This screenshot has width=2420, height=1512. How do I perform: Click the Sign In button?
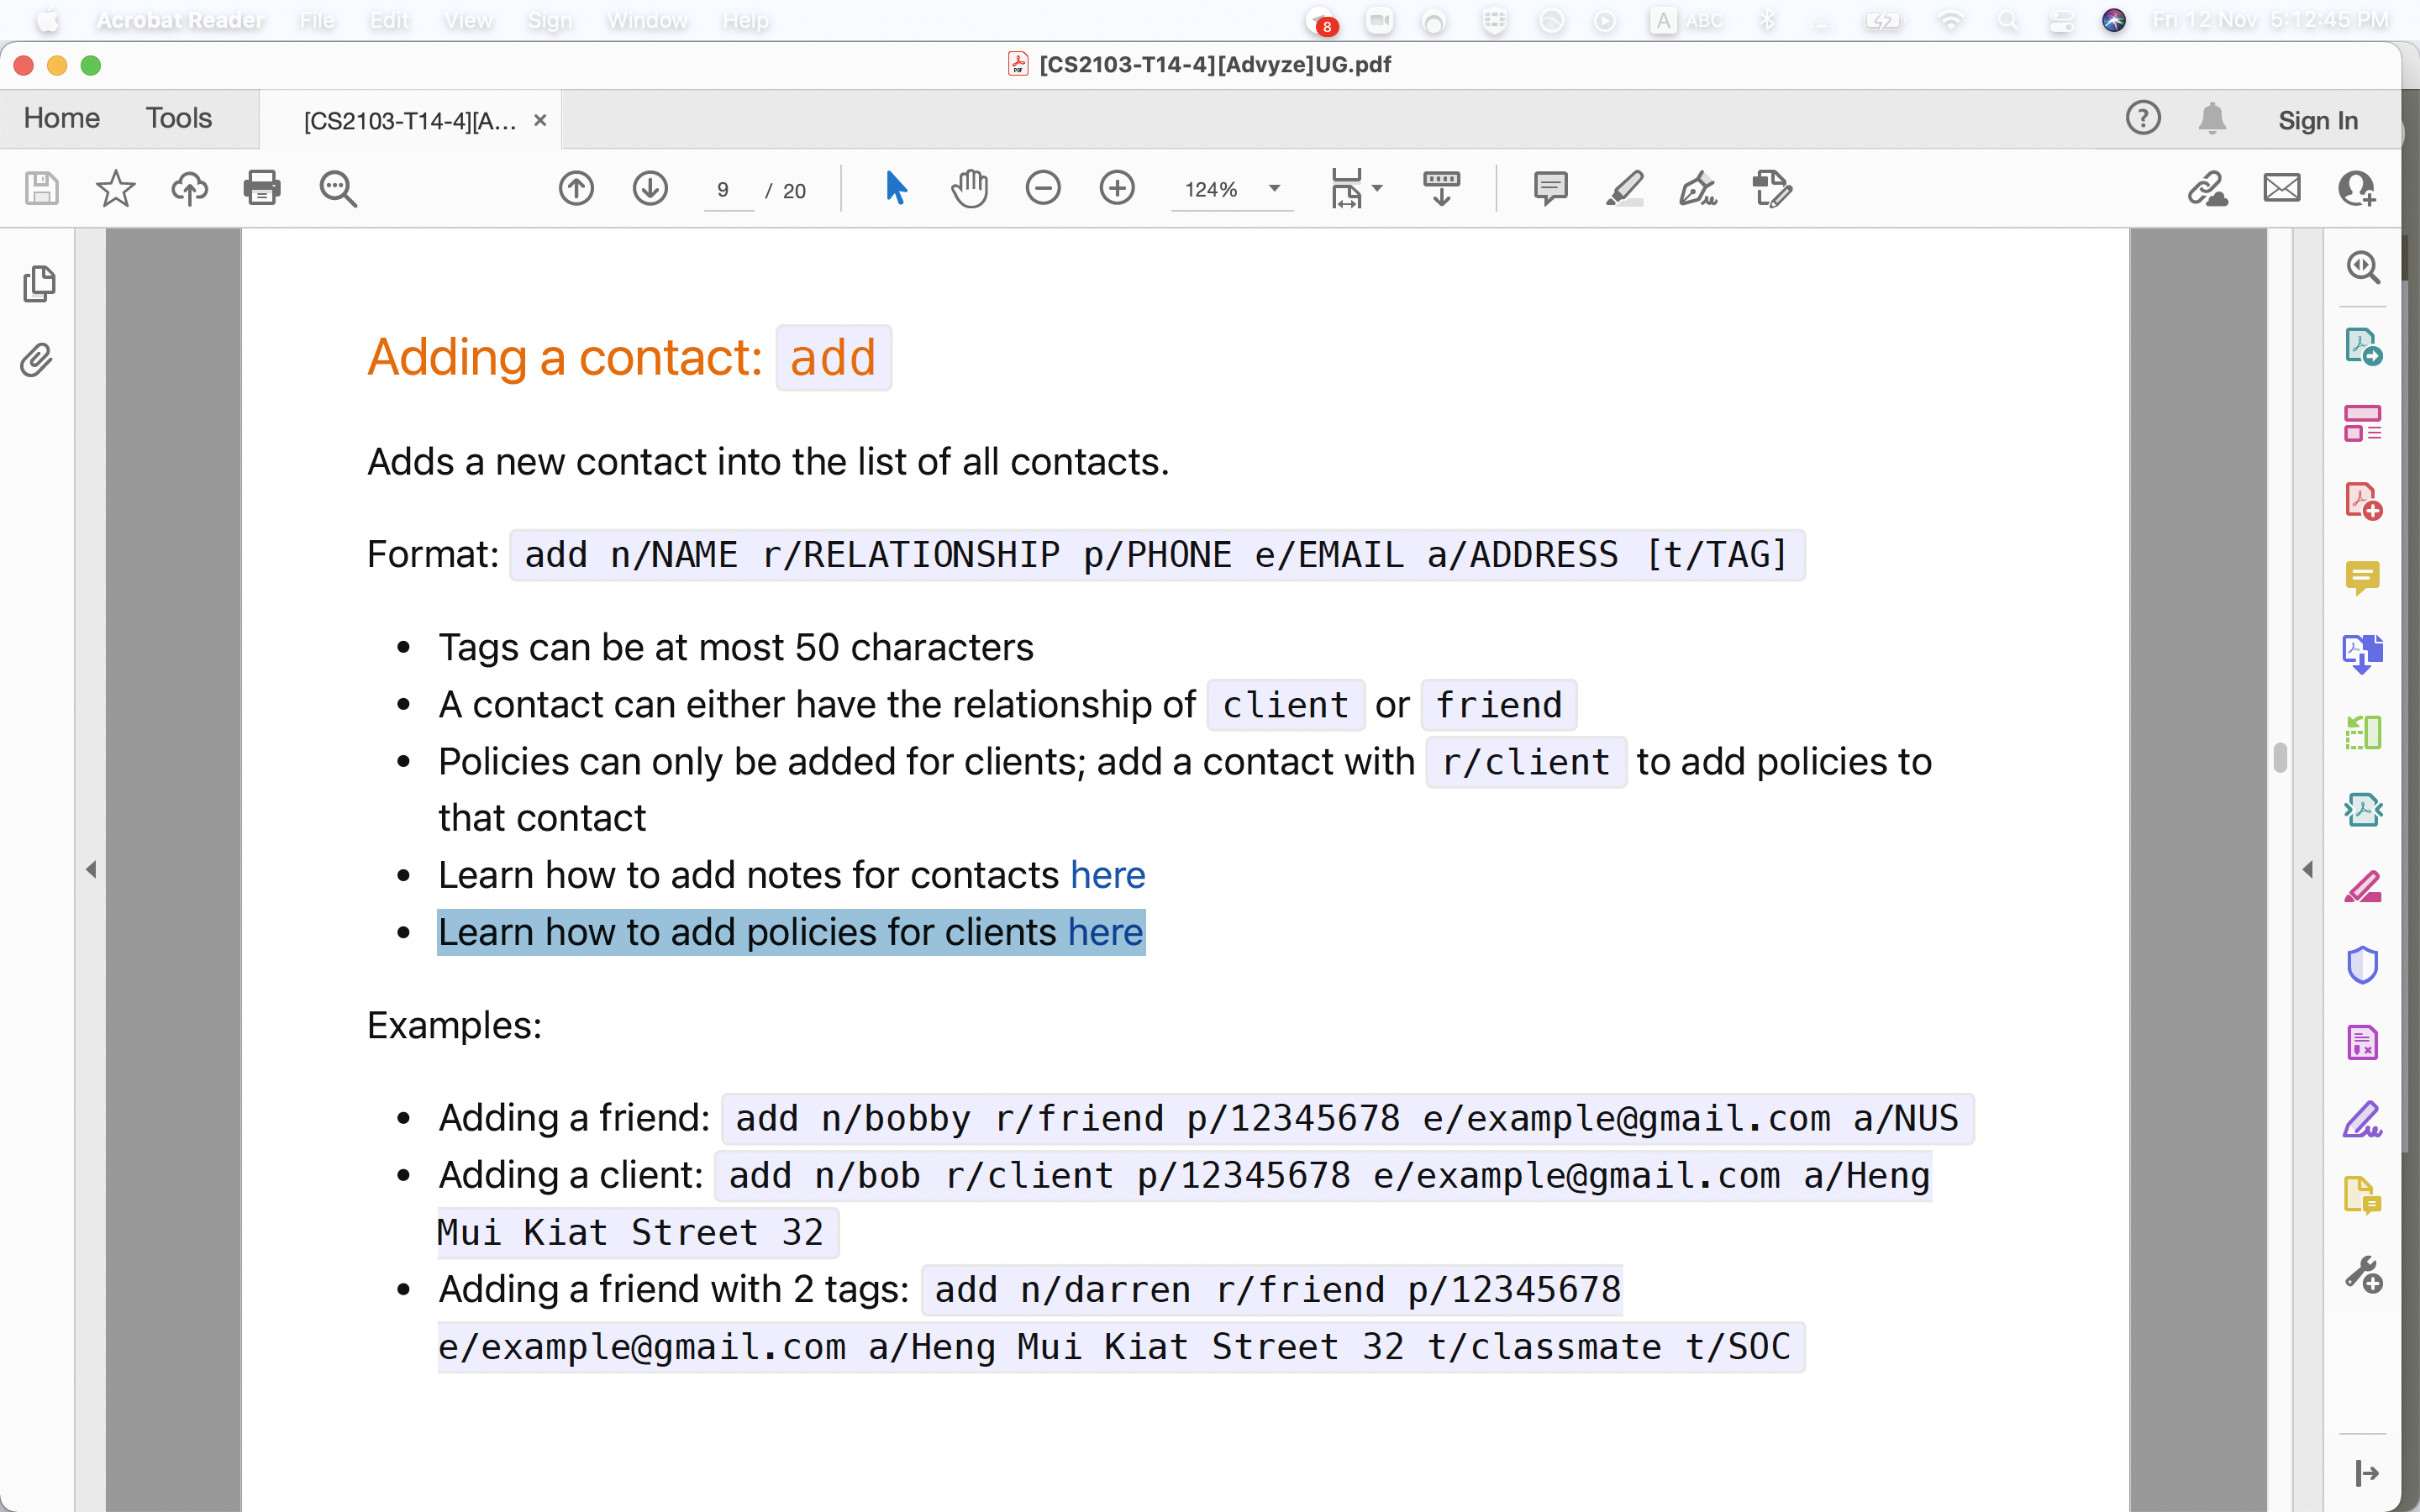click(x=2317, y=120)
